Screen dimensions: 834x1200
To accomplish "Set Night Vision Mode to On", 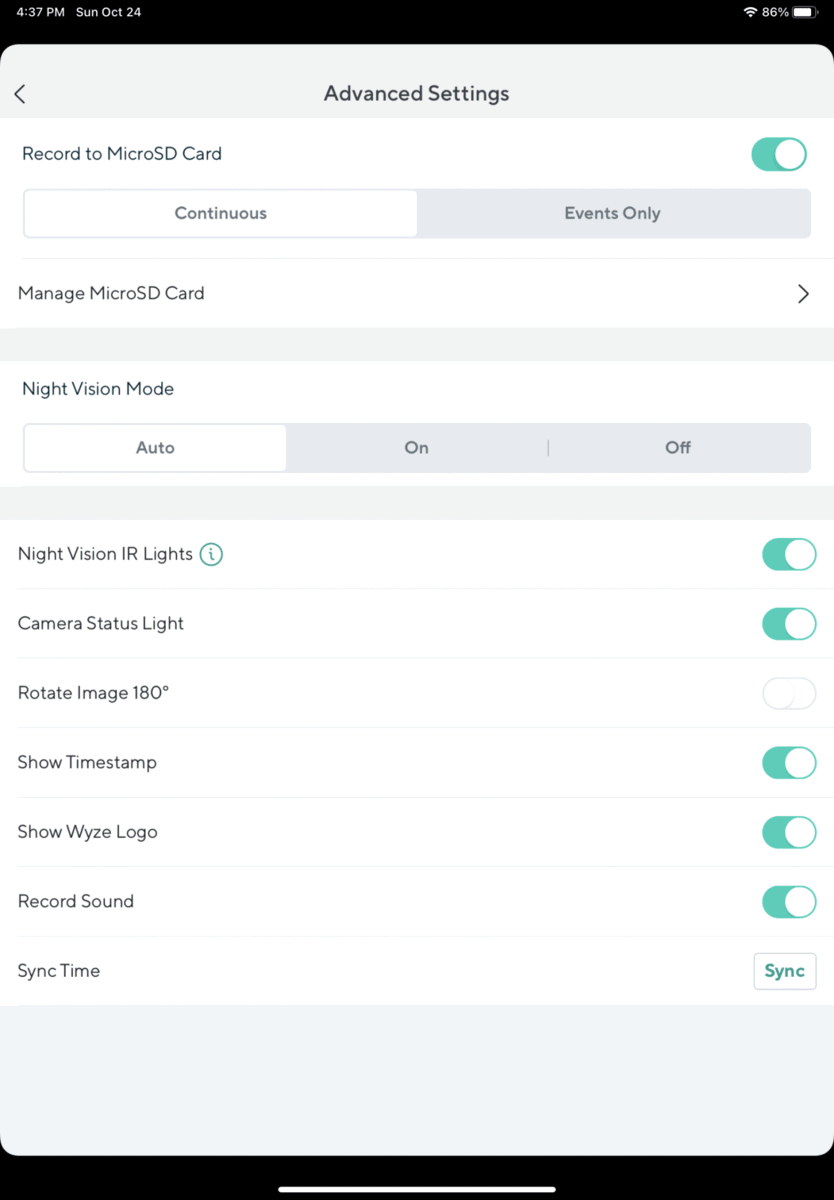I will 416,447.
